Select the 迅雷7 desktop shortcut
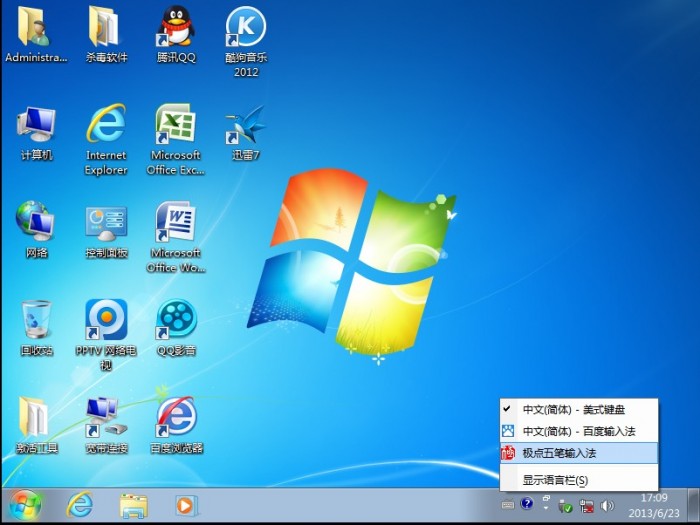The height and width of the screenshot is (525, 700). 246,127
